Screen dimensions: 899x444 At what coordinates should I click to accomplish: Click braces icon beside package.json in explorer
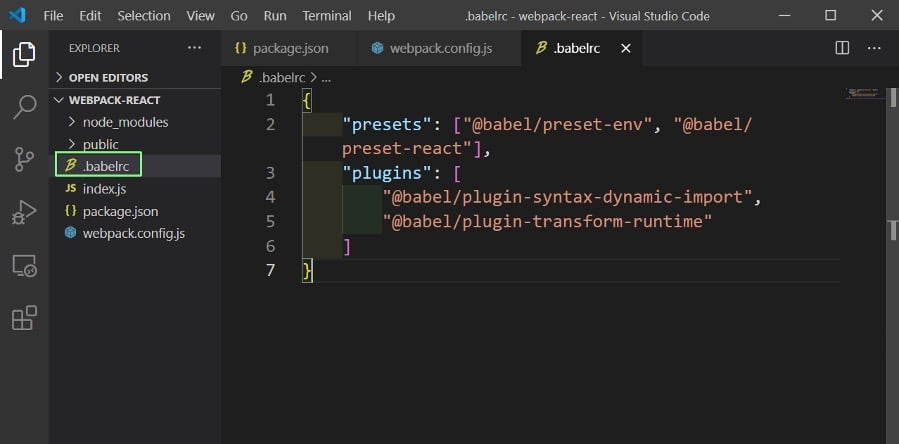71,211
